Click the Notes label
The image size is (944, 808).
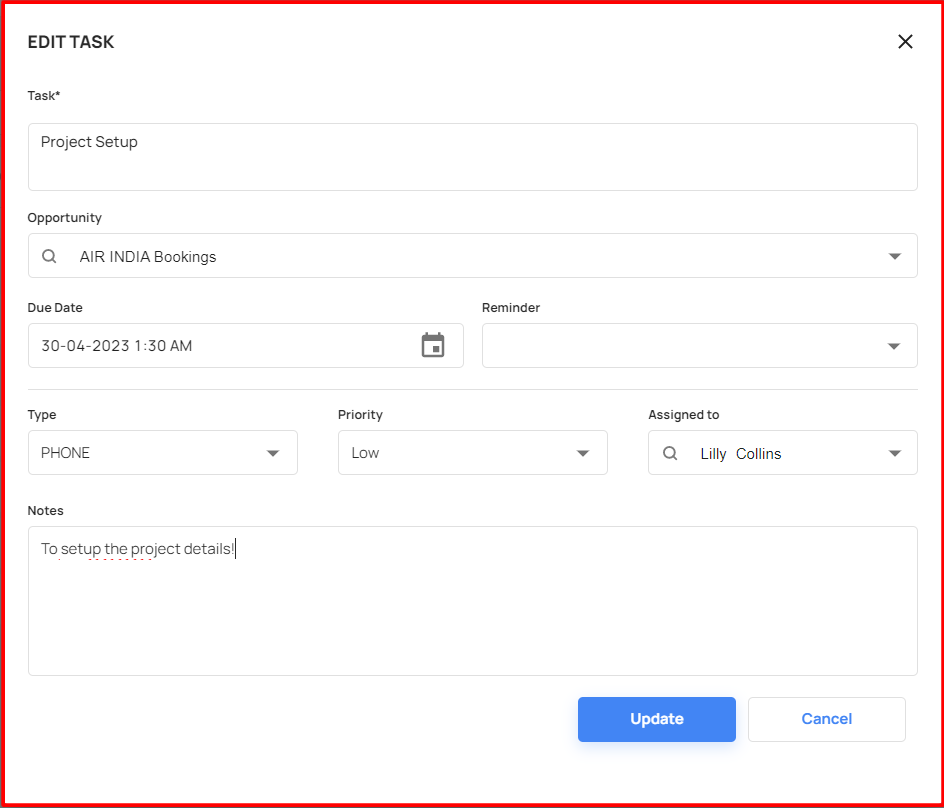coord(46,510)
